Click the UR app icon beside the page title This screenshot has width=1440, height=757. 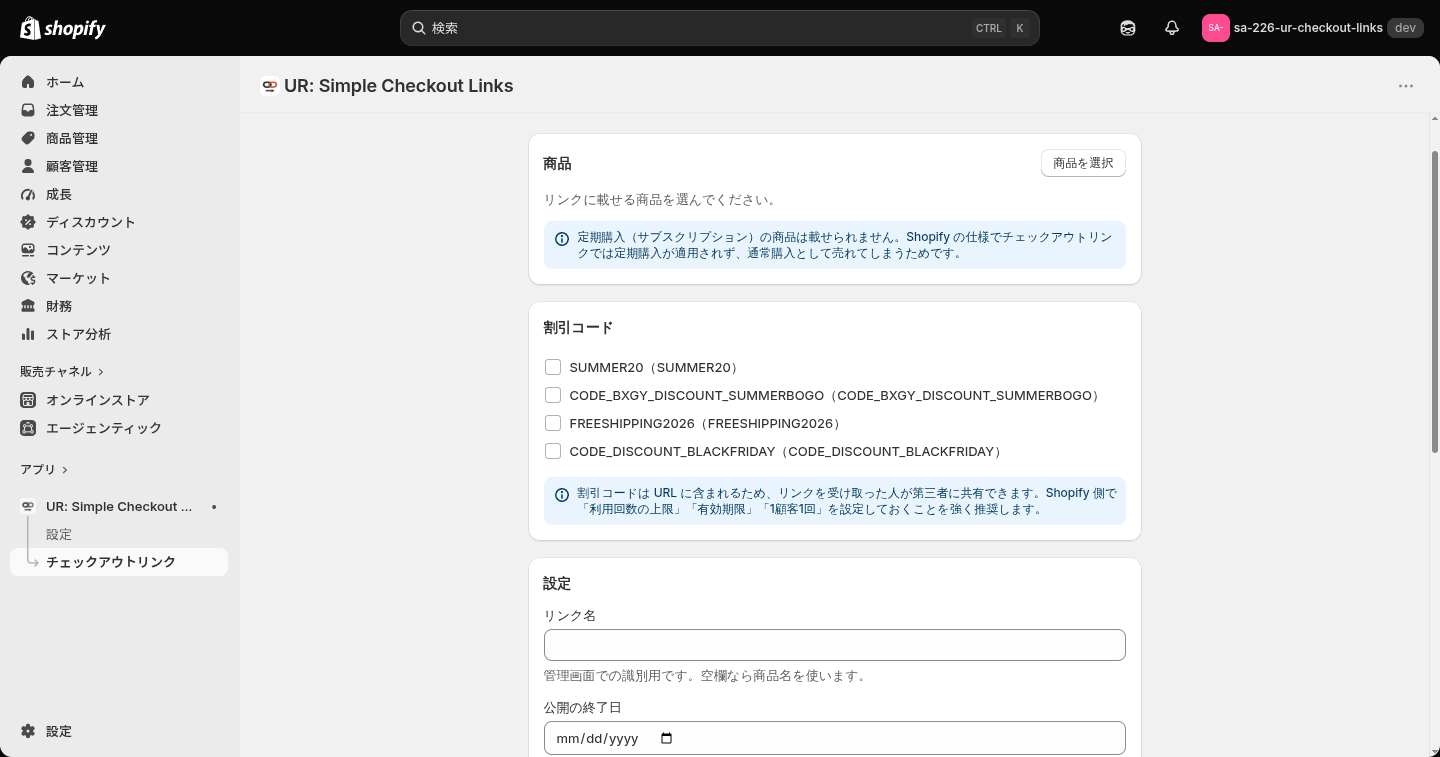click(x=269, y=86)
